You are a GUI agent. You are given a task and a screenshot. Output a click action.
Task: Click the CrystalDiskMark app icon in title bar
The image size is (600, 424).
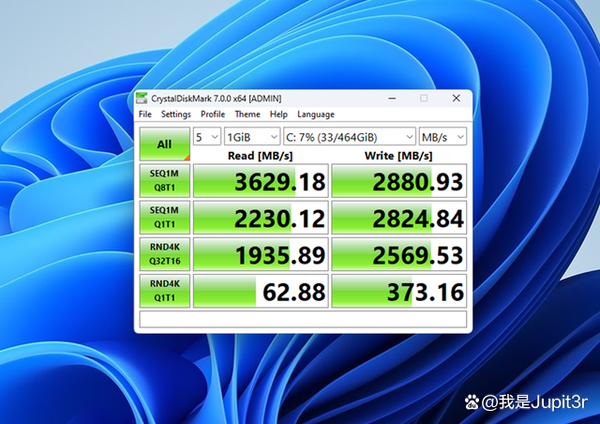[x=141, y=98]
